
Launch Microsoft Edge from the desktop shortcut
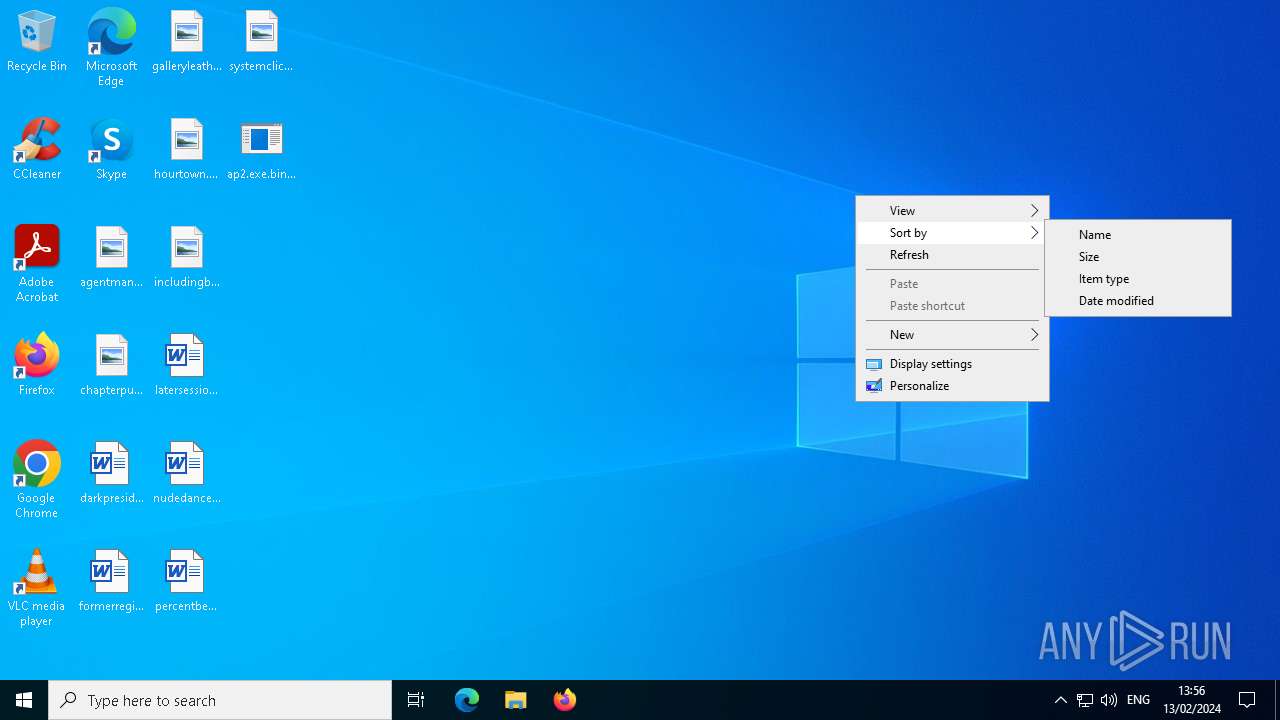(111, 47)
